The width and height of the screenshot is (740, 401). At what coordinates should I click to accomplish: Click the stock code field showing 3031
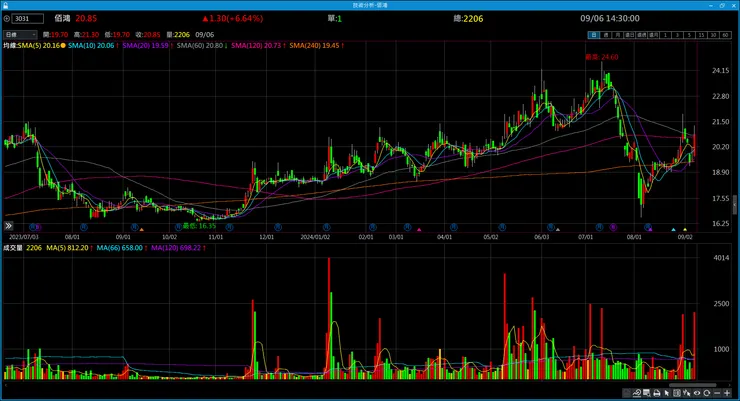[x=27, y=19]
